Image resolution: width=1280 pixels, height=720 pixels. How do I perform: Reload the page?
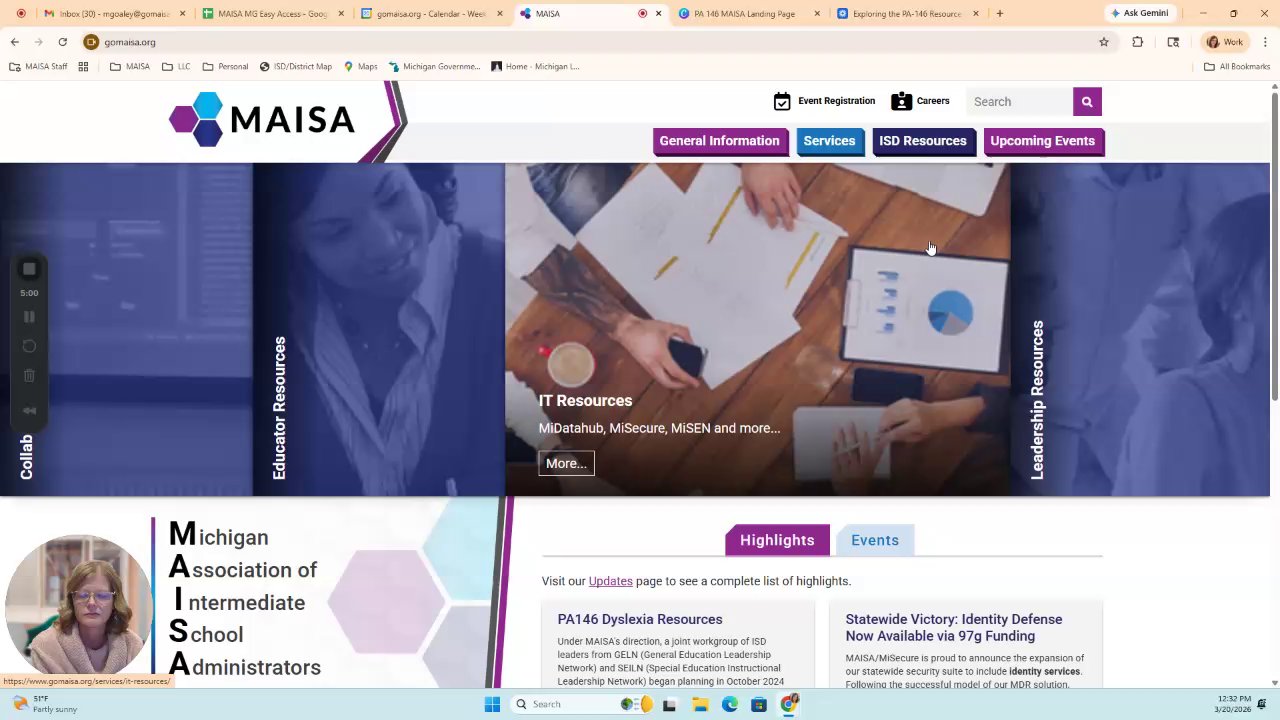tap(62, 42)
